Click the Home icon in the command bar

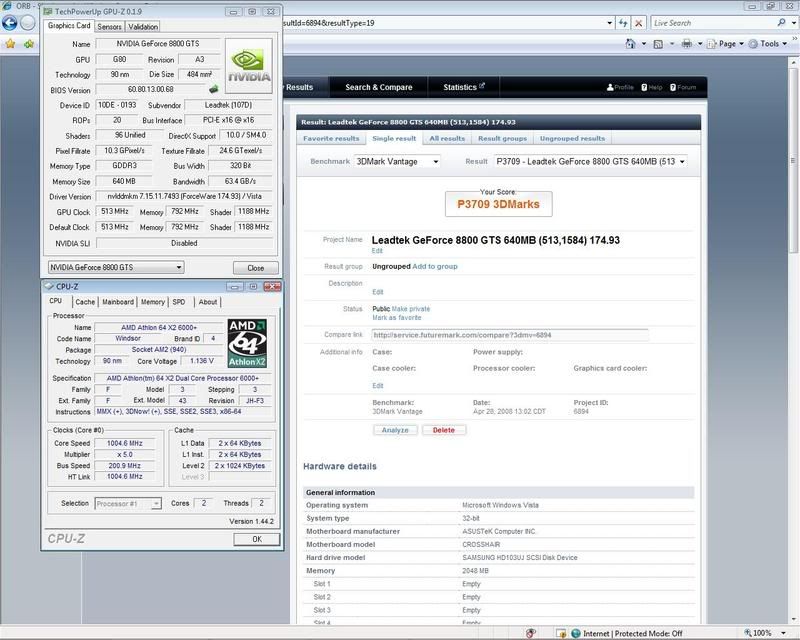click(631, 44)
